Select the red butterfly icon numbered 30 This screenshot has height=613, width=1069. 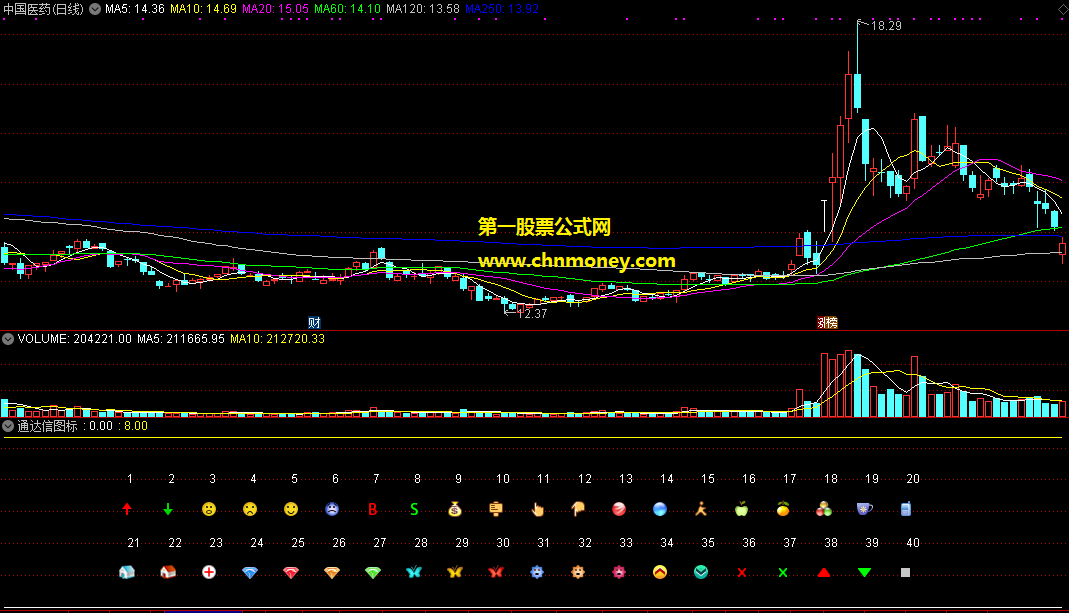pyautogui.click(x=496, y=572)
